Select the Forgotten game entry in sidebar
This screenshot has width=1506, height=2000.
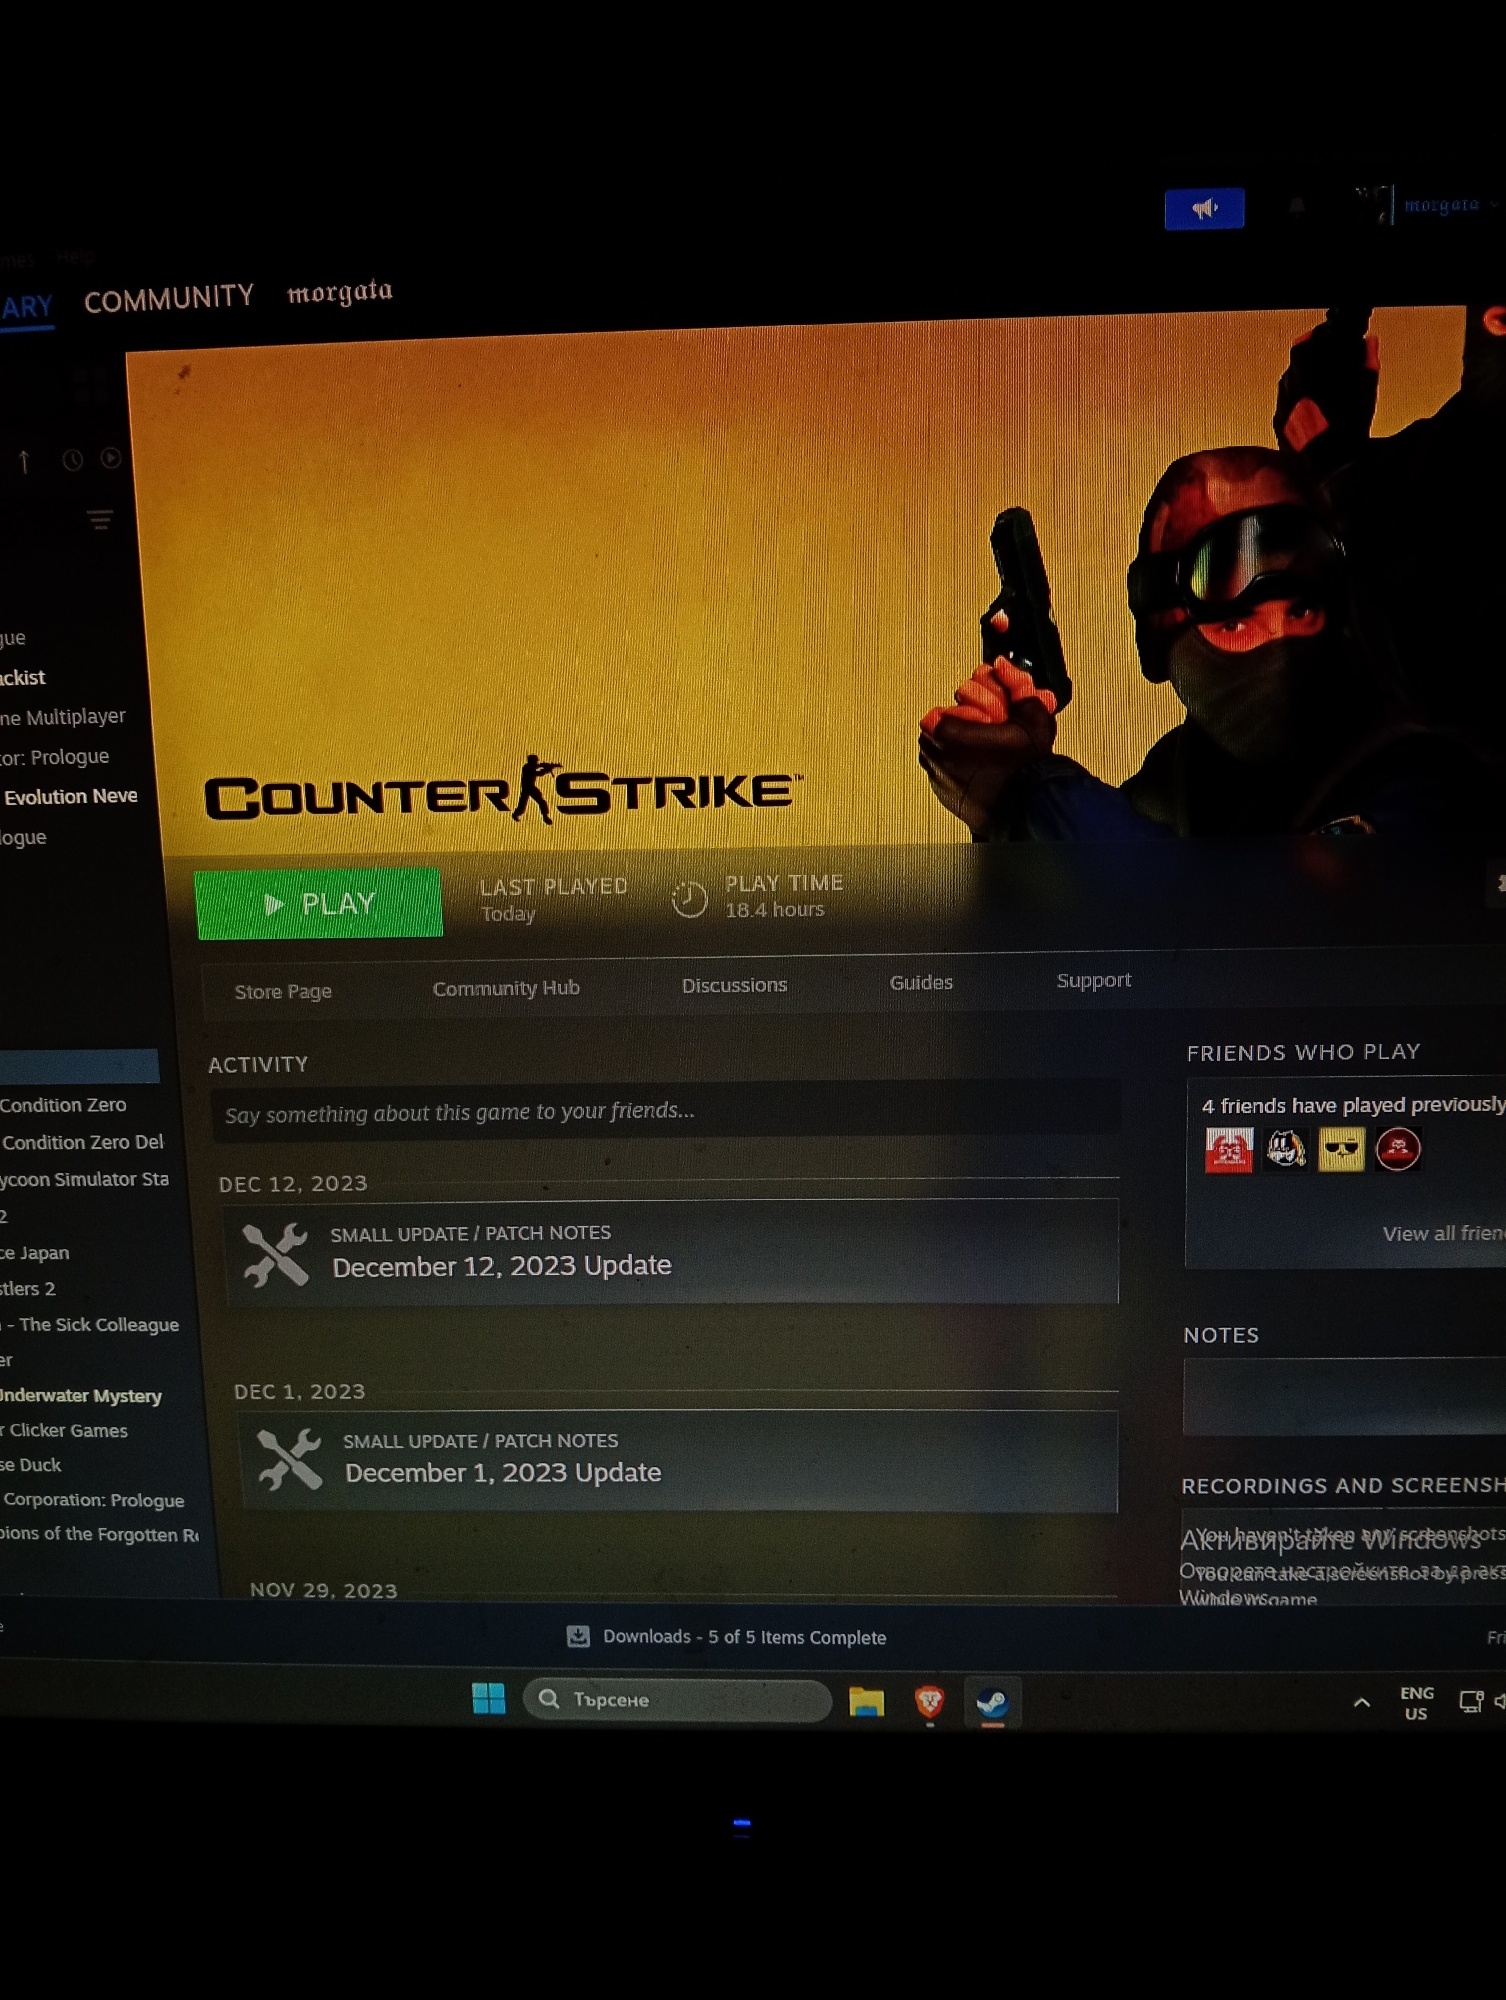pyautogui.click(x=100, y=1534)
